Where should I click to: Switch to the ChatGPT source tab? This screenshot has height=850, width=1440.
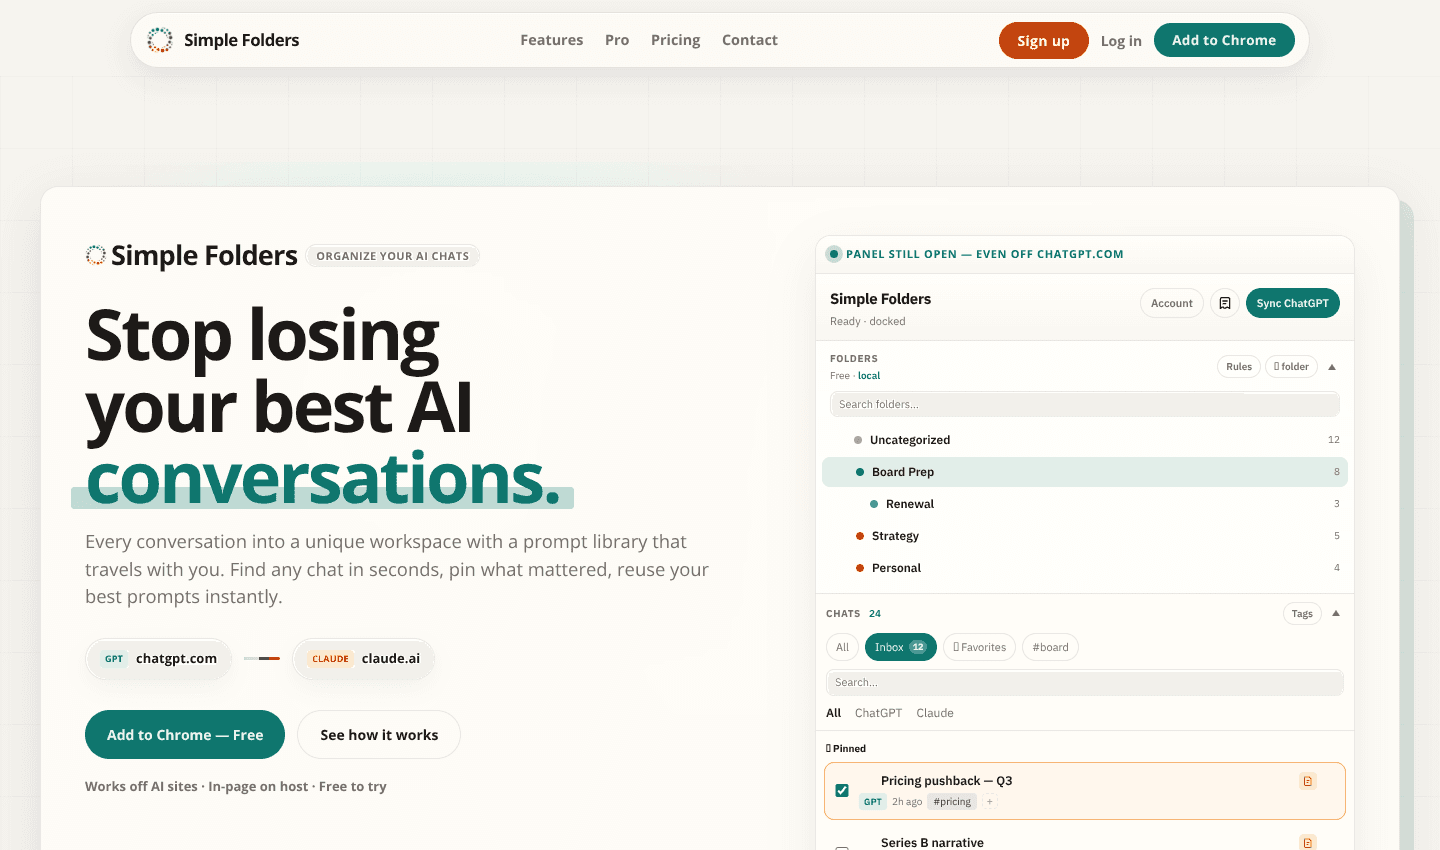point(878,713)
